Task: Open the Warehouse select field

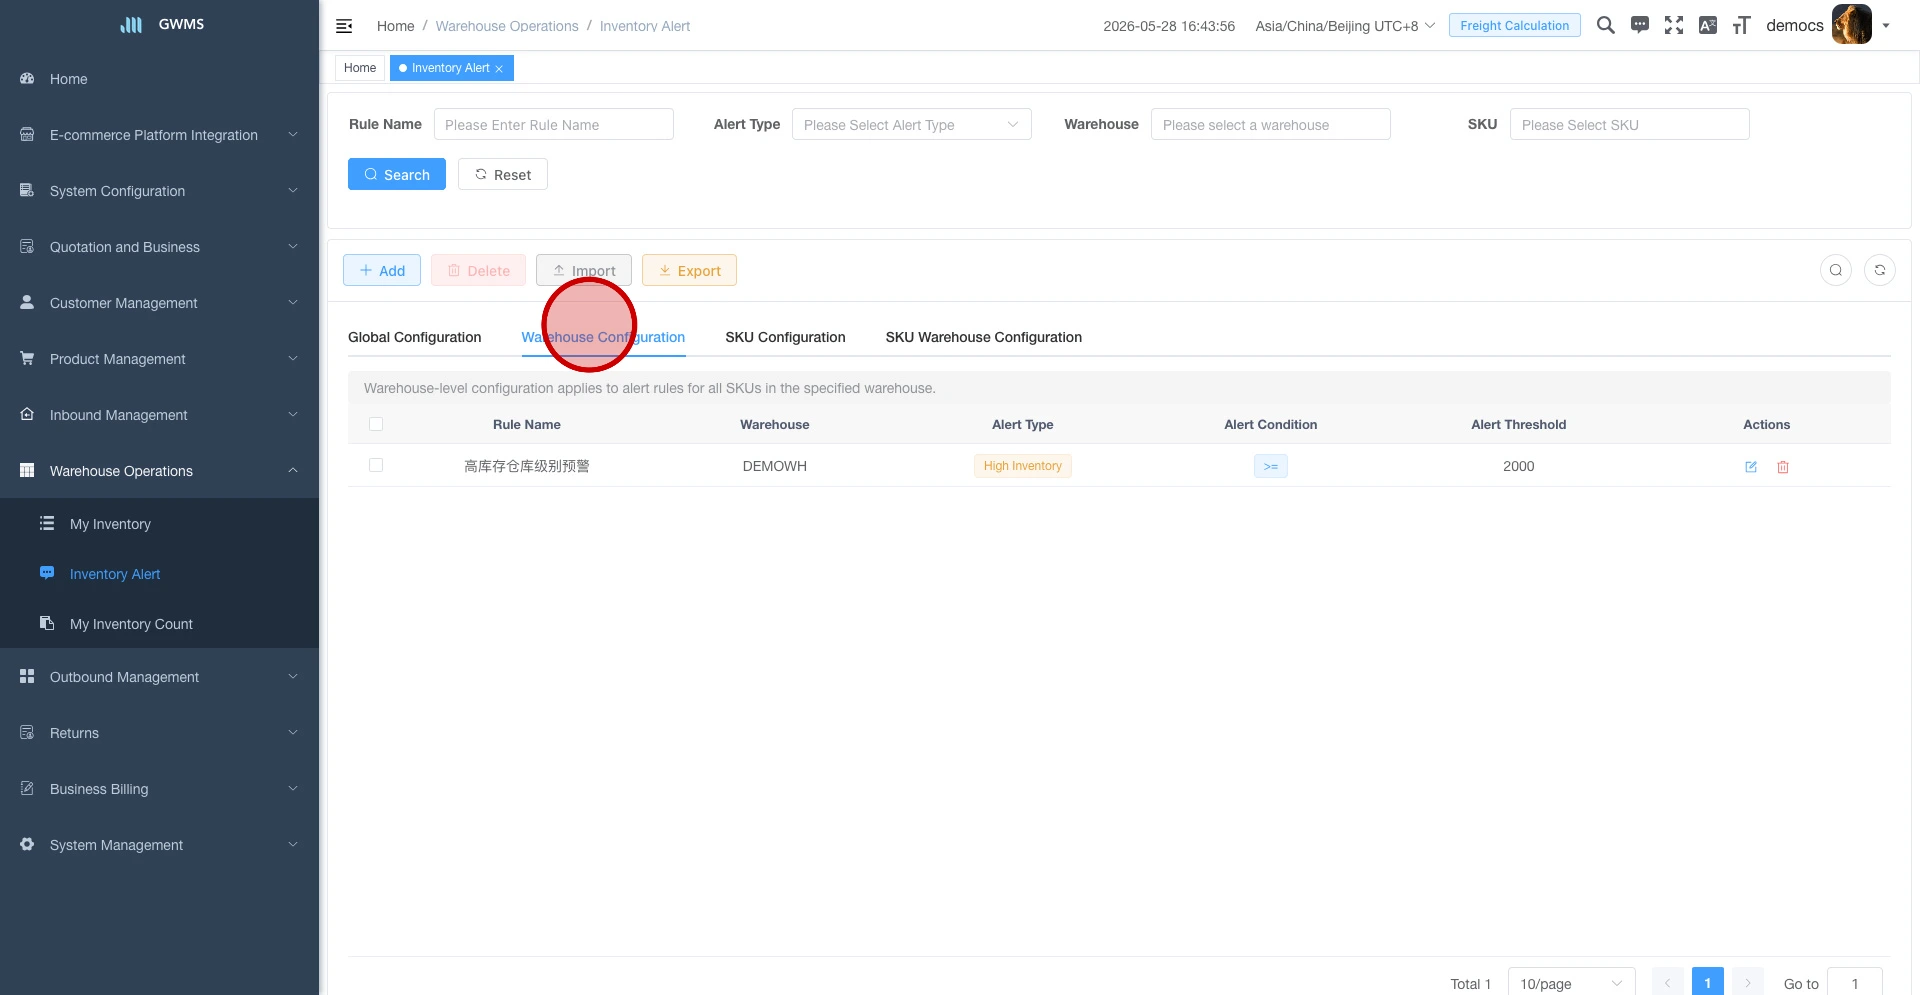Action: [1271, 124]
